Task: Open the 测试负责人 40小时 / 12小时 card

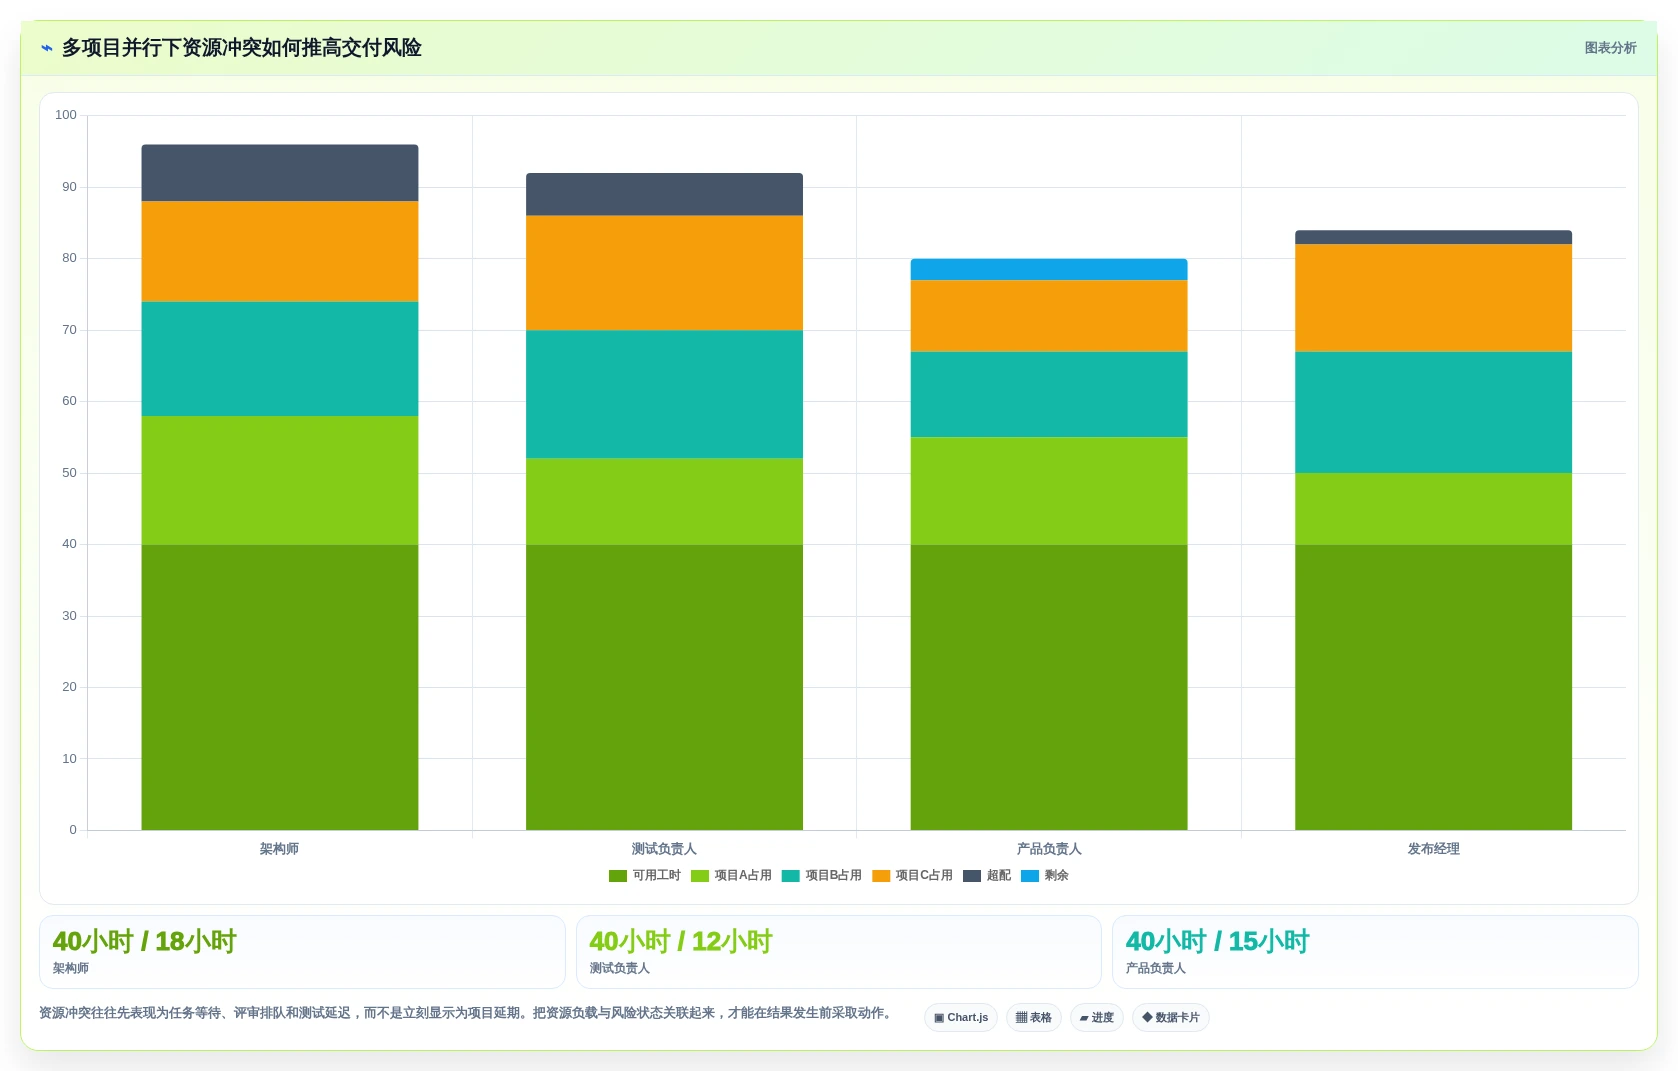Action: pyautogui.click(x=839, y=953)
